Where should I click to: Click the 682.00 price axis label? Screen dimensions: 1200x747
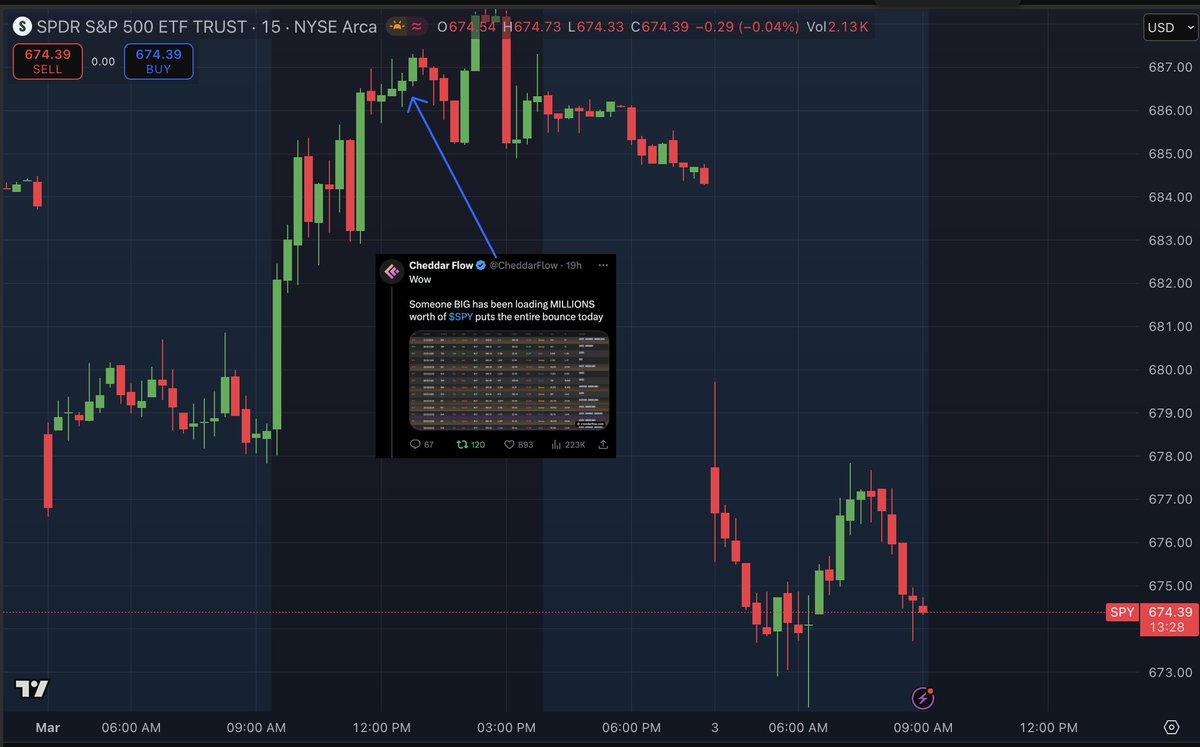pyautogui.click(x=1168, y=283)
